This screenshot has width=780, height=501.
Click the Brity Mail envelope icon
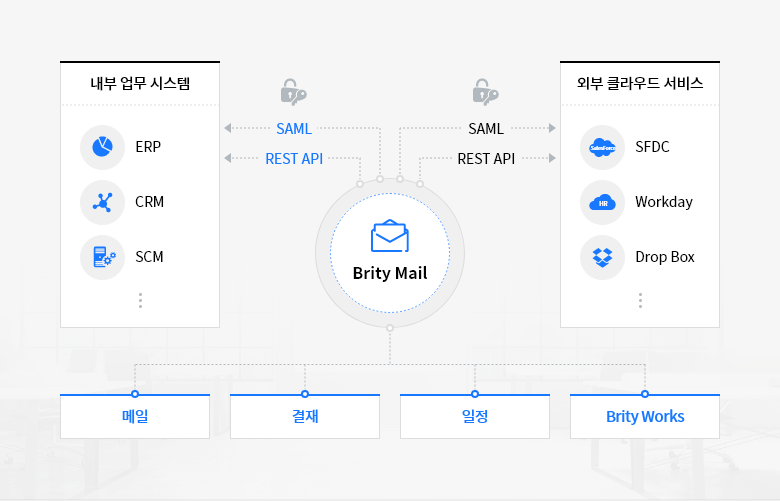[390, 236]
